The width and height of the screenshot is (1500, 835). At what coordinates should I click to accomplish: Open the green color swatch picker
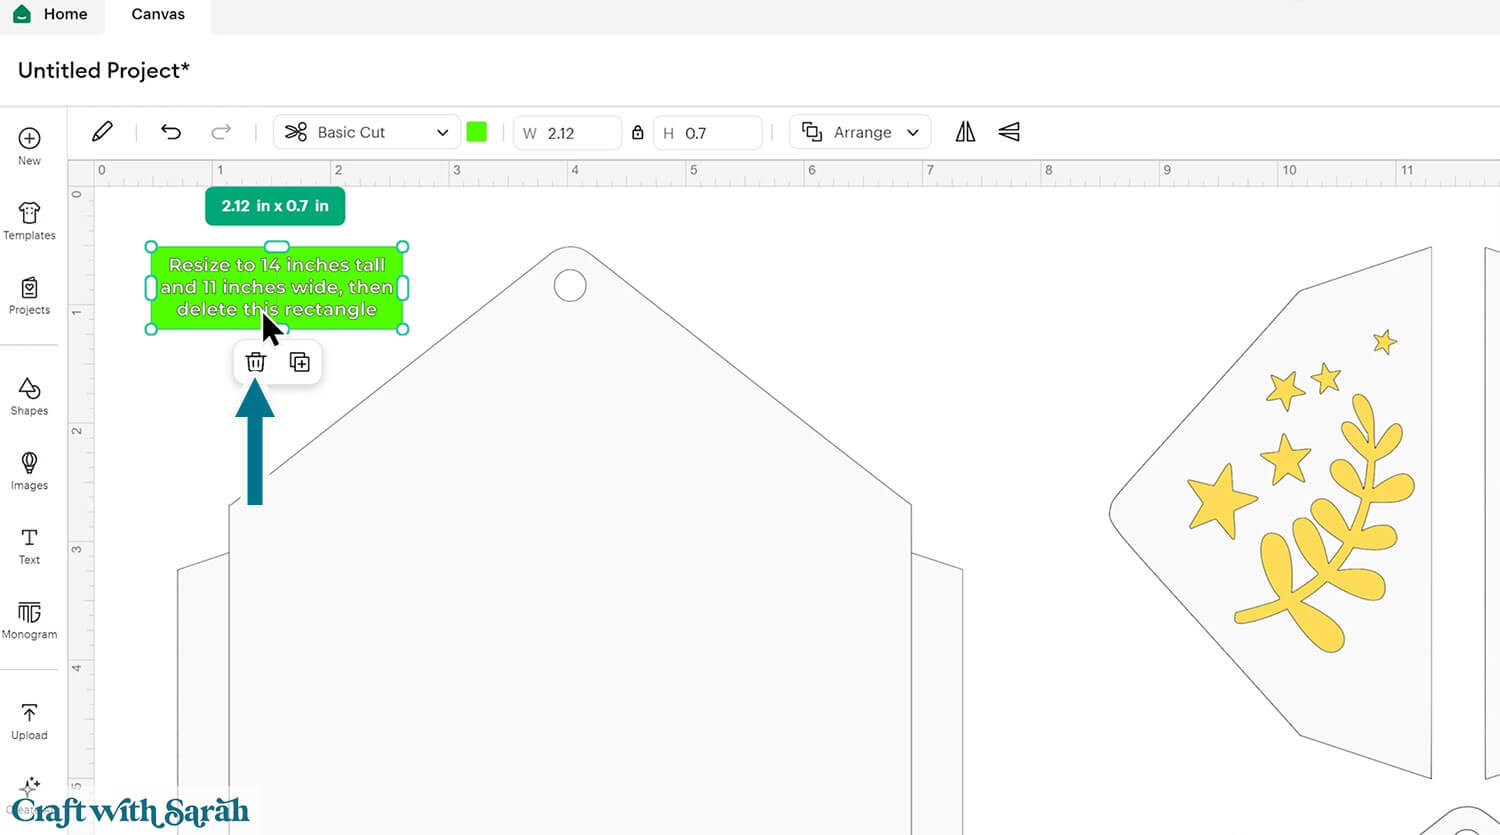click(477, 132)
